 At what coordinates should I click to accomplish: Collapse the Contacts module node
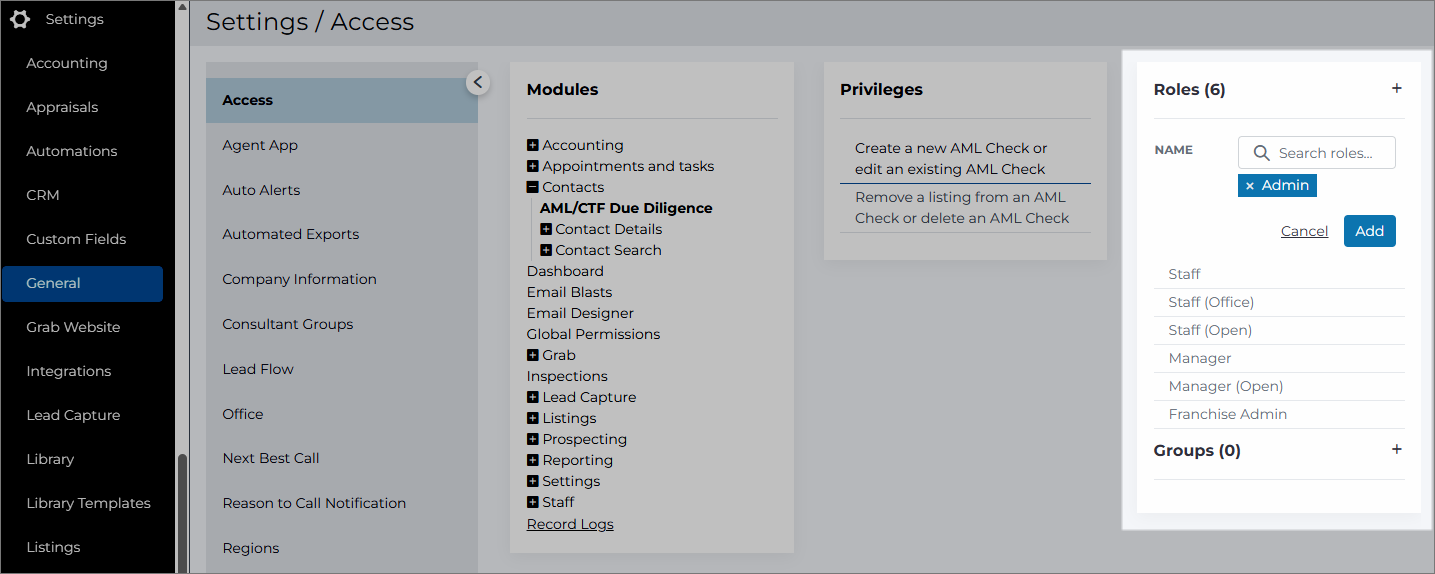point(533,187)
